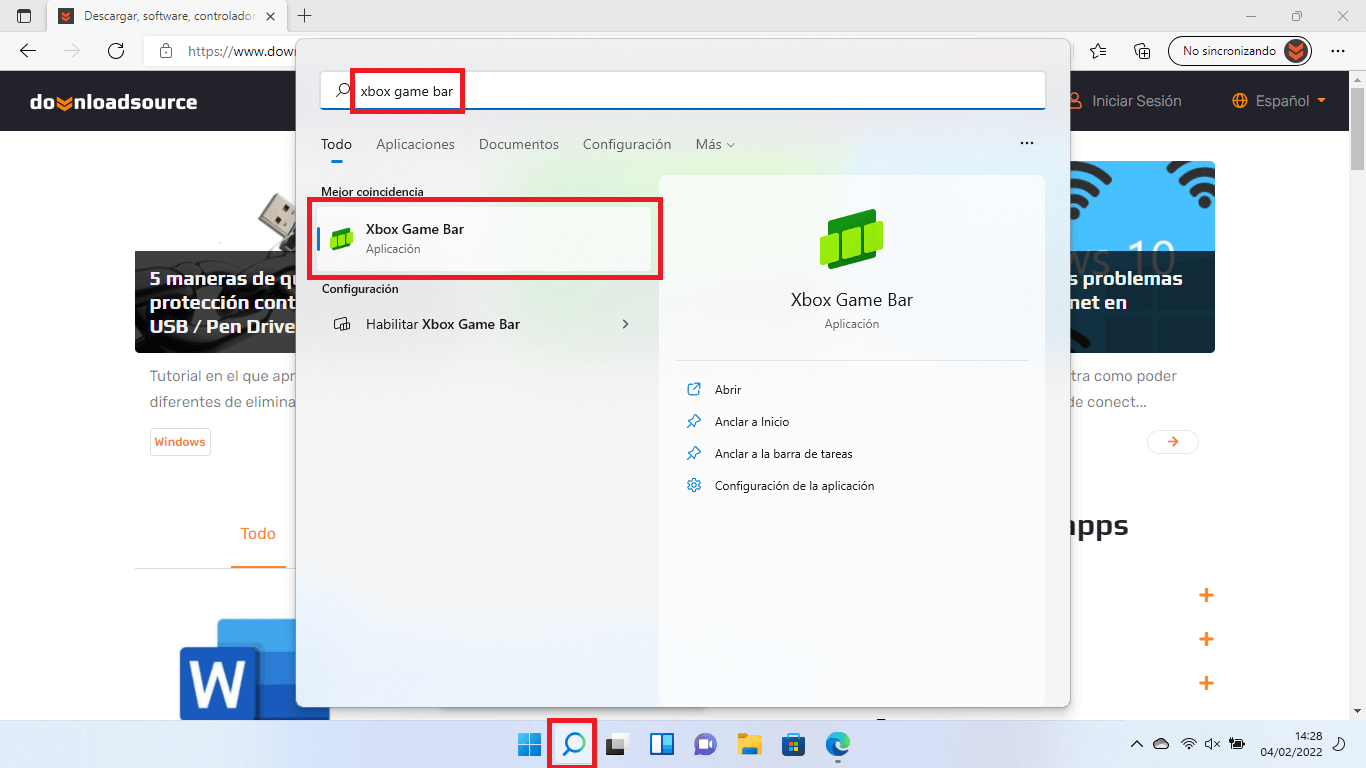The image size is (1366, 768).
Task: Open the Español language dropdown arrow
Action: [1321, 101]
